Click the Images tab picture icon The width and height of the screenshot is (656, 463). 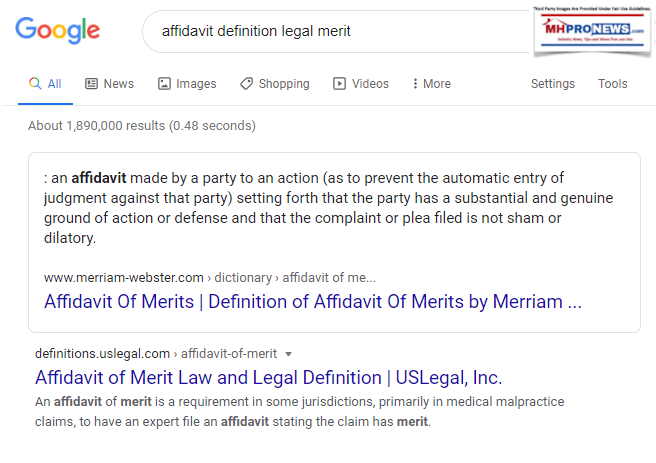164,84
